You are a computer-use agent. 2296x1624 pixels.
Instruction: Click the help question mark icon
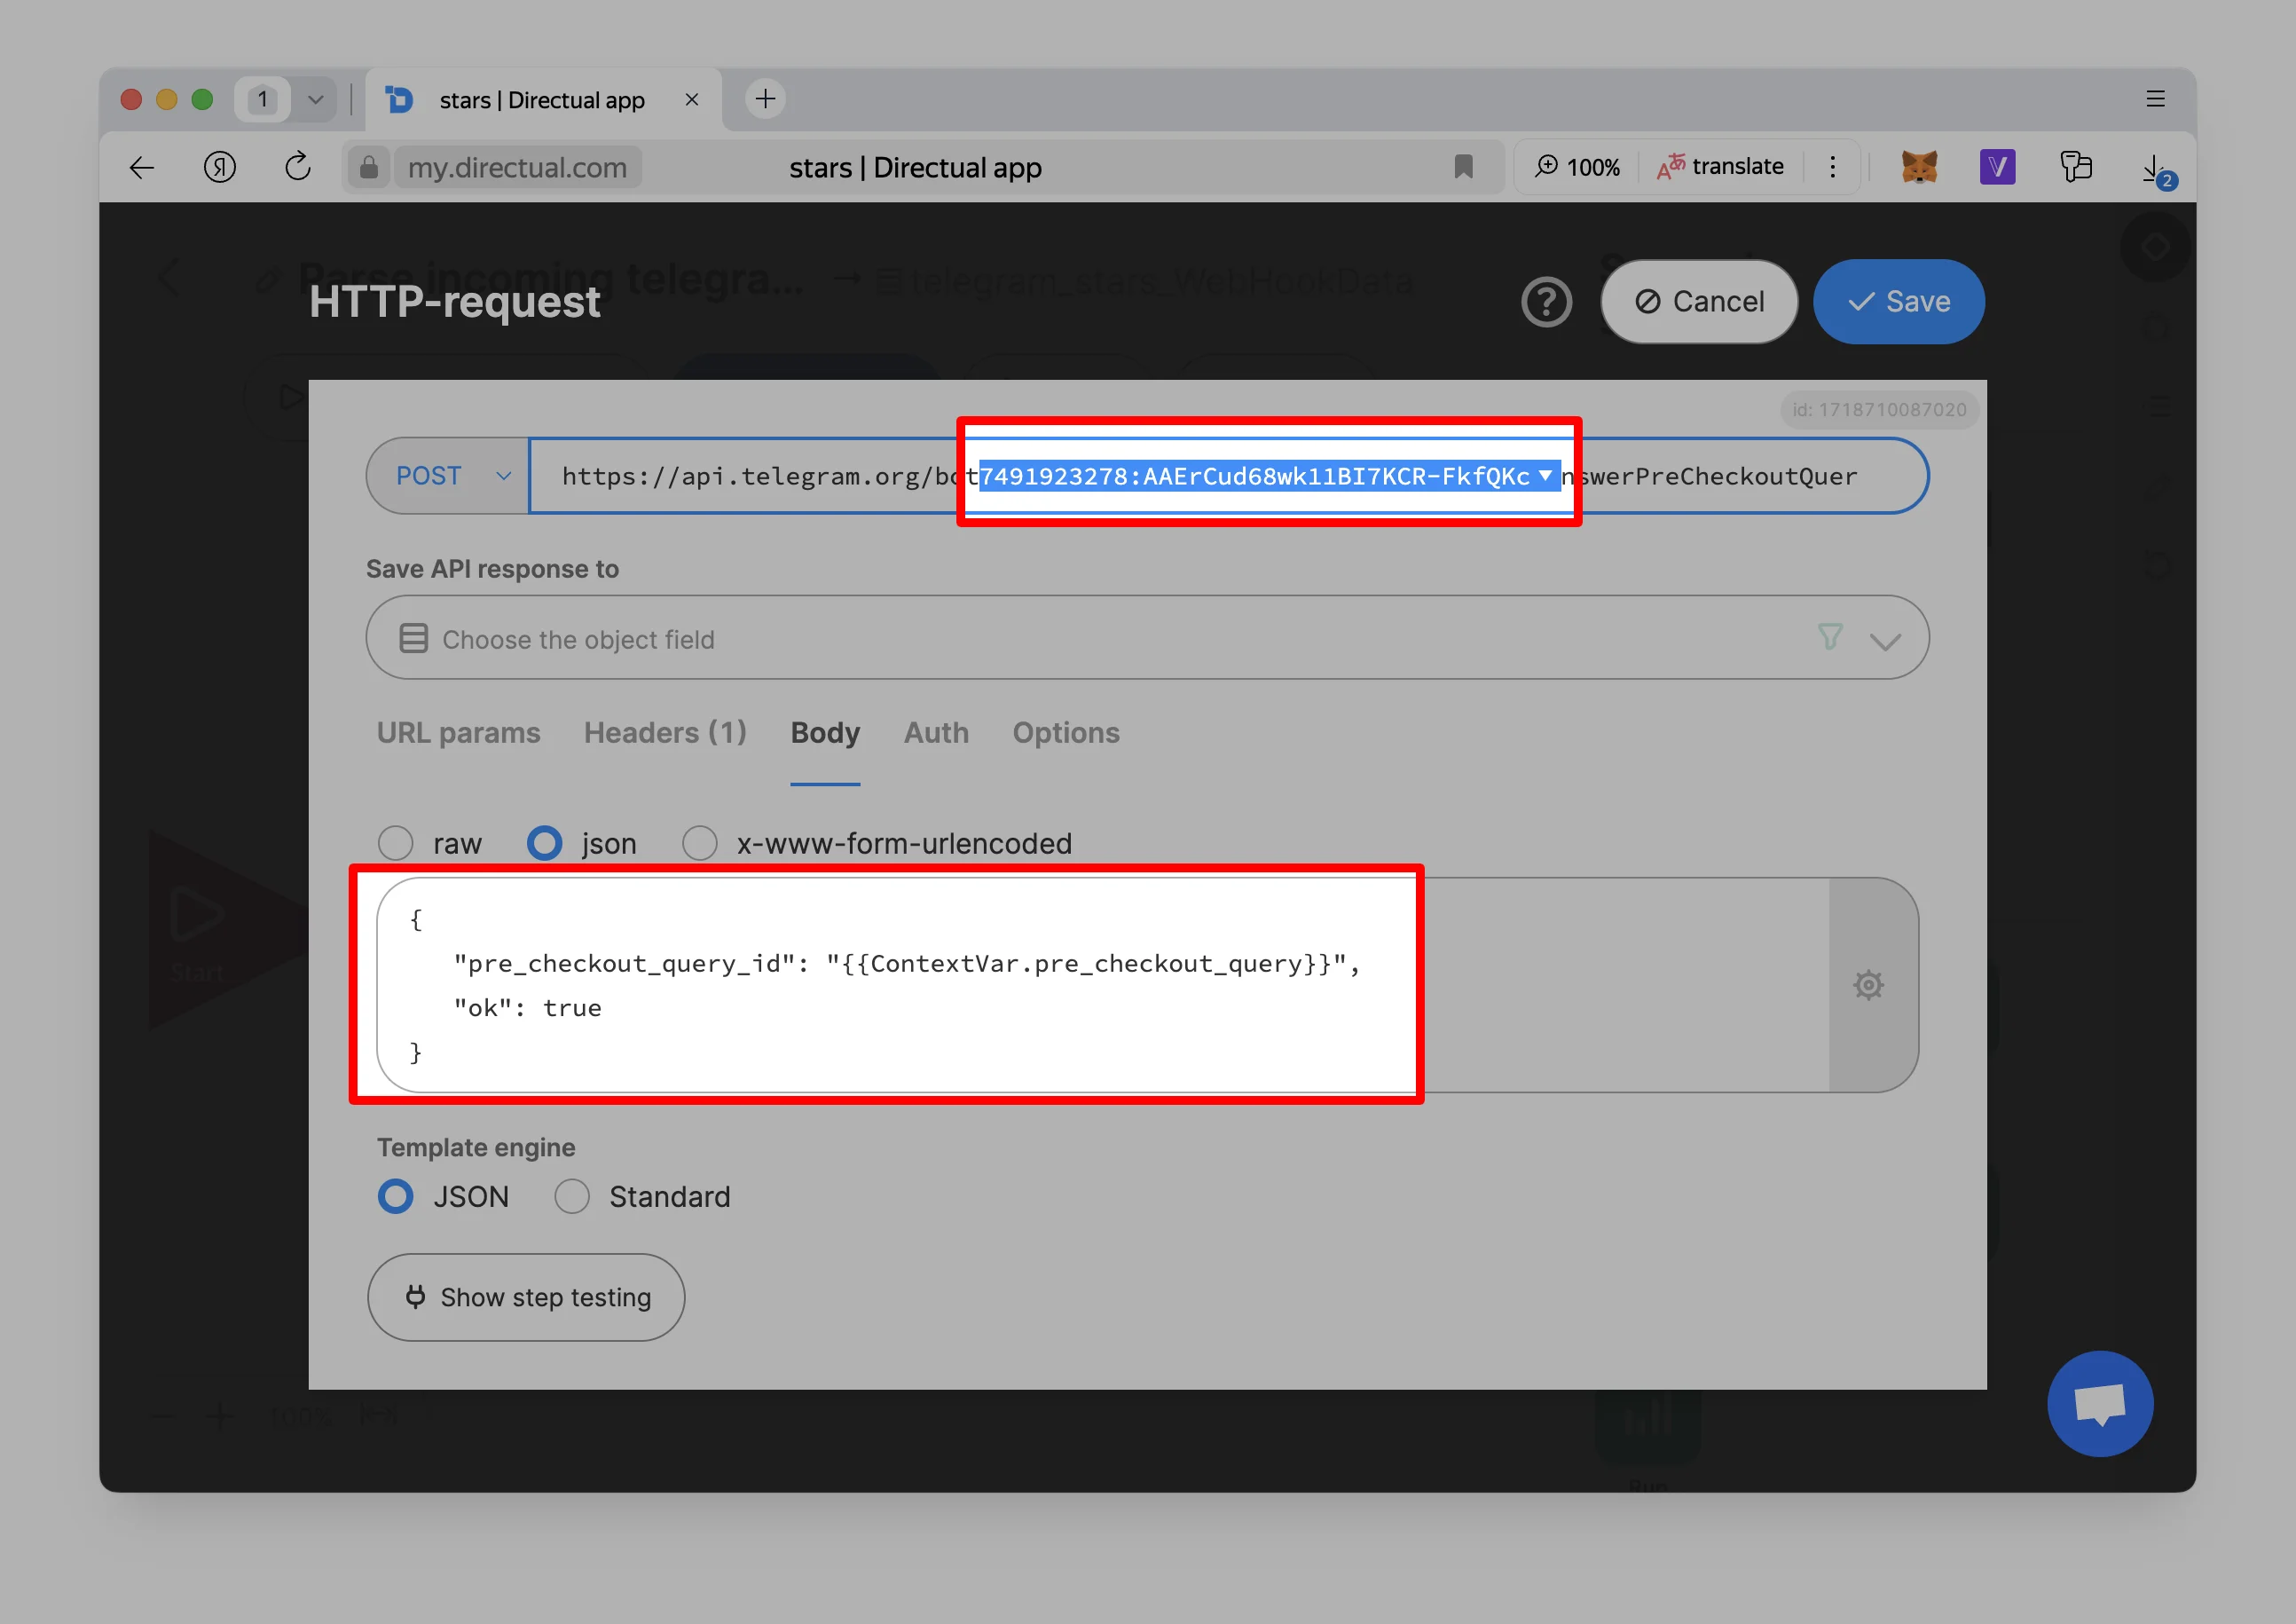[1546, 302]
